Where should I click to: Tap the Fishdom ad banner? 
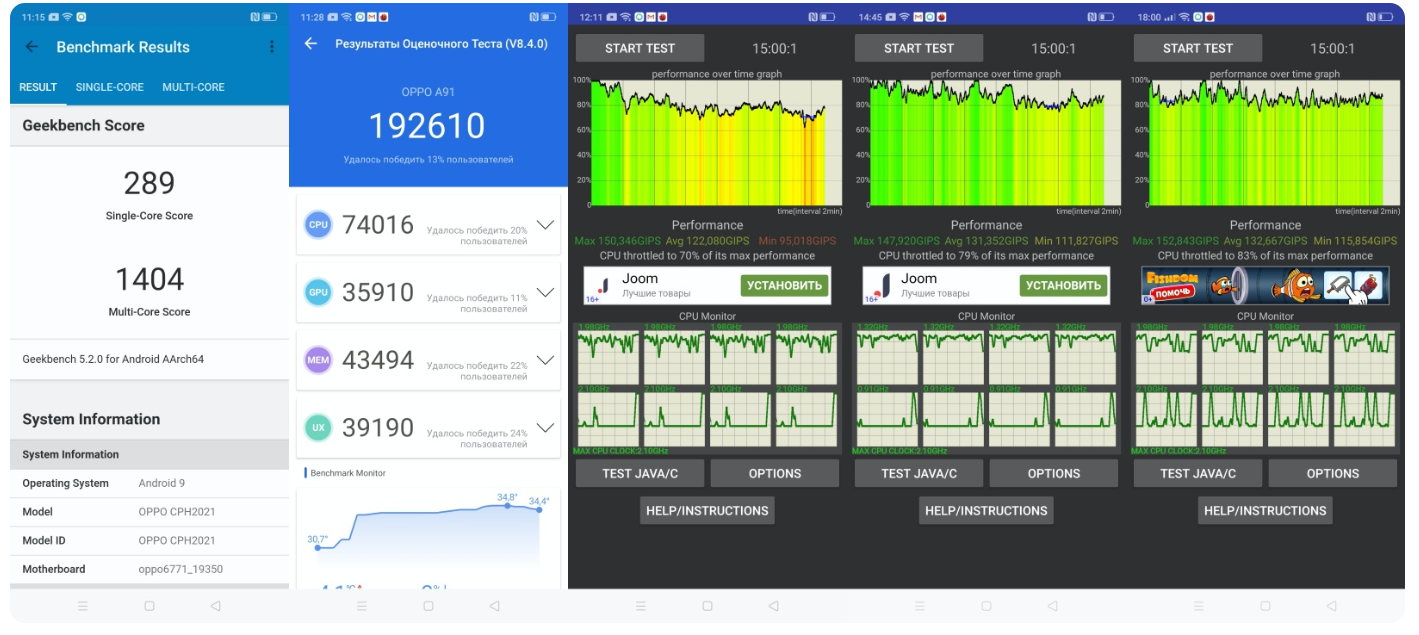coord(1265,286)
